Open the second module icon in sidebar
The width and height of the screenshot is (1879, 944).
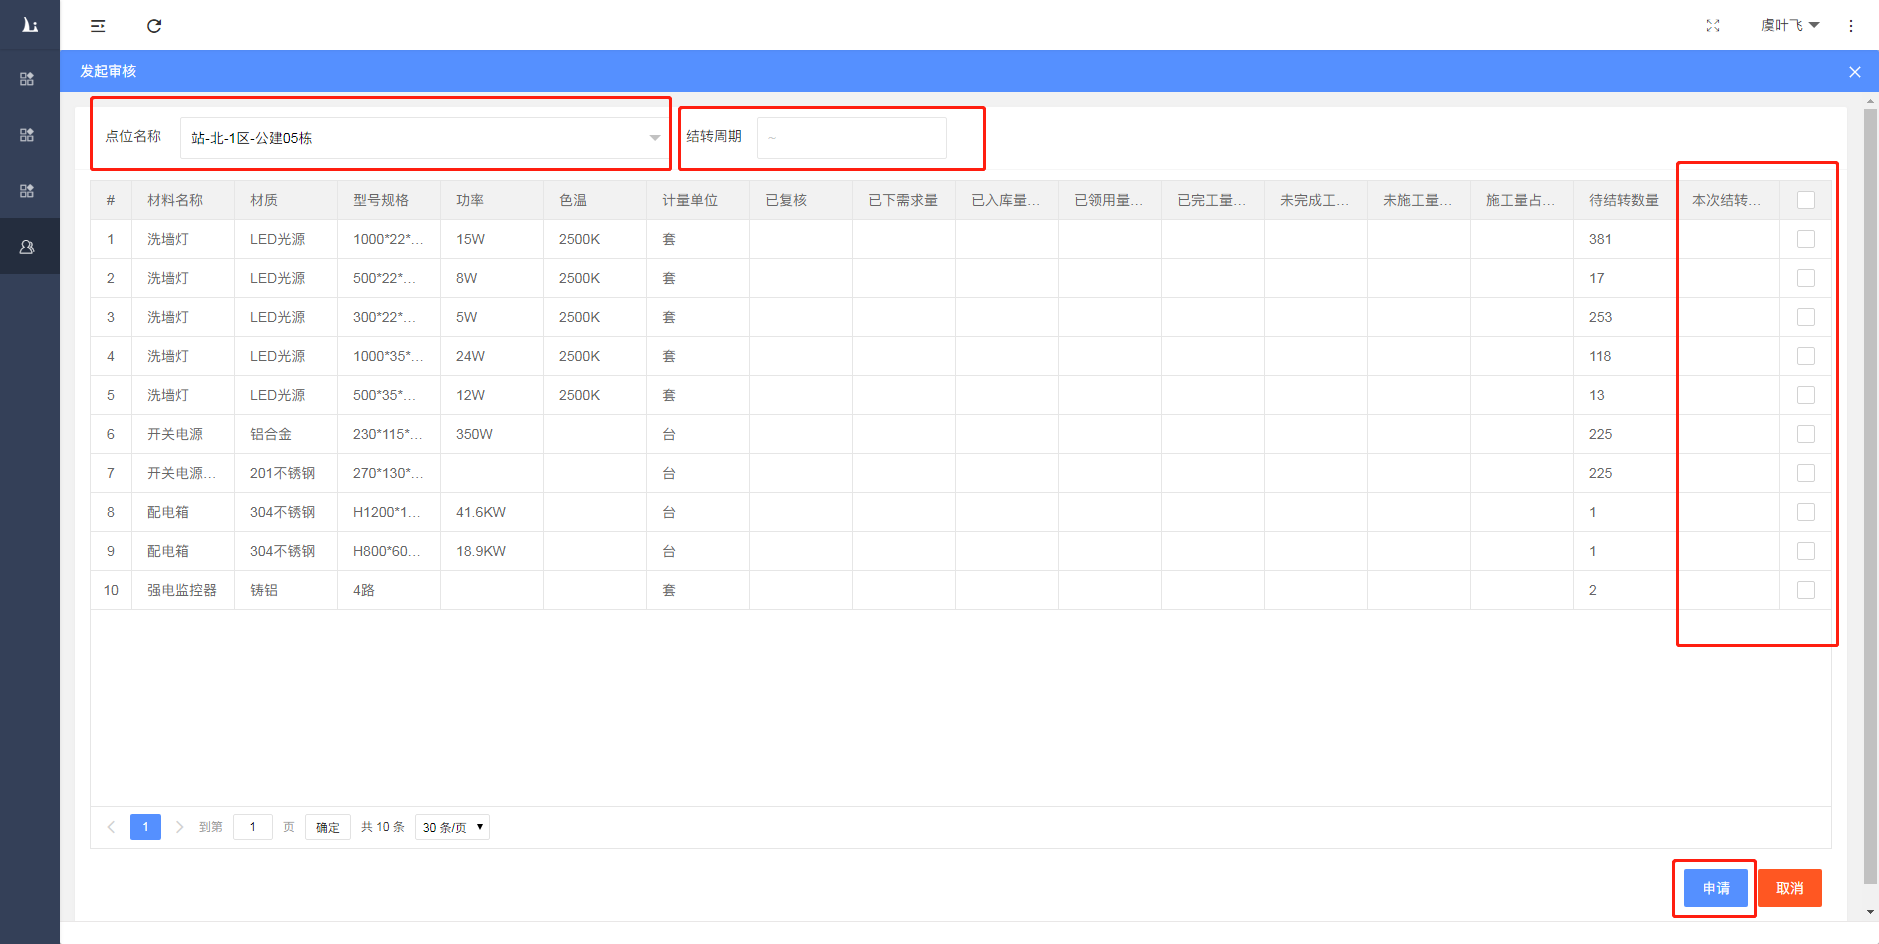point(28,135)
